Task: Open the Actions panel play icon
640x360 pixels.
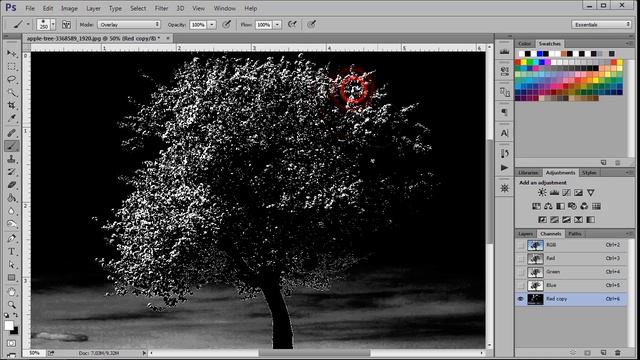Action: 504,168
